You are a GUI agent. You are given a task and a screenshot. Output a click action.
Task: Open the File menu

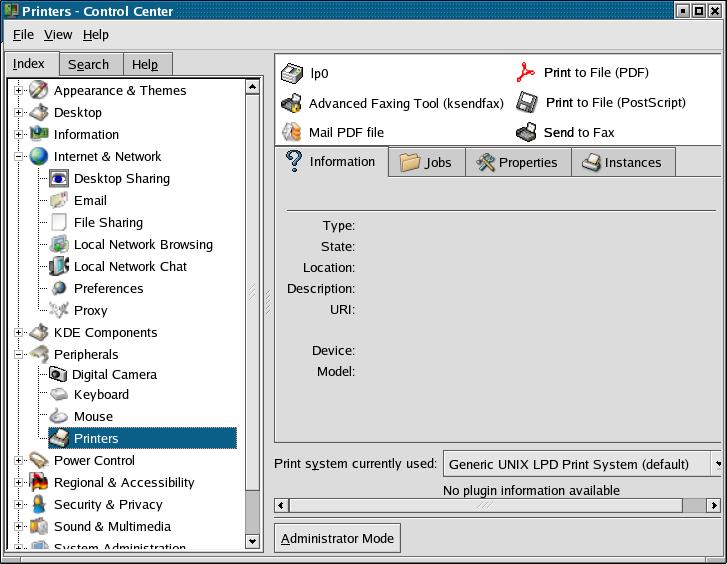(23, 34)
